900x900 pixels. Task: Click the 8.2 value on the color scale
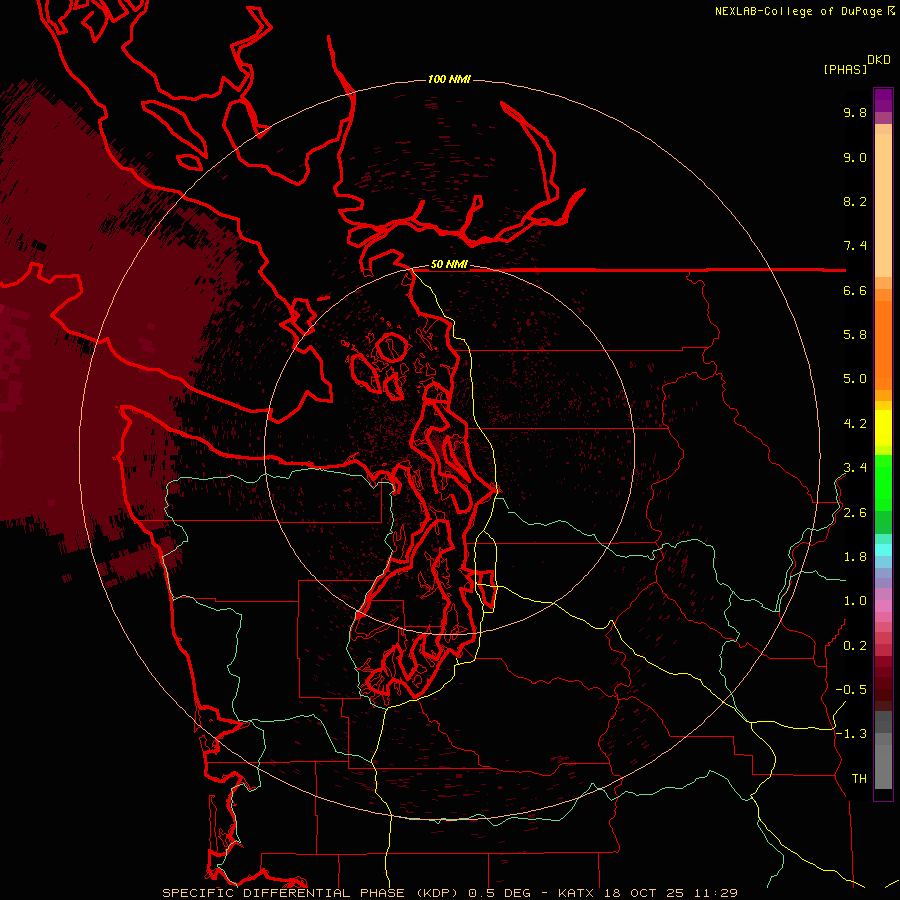(855, 201)
